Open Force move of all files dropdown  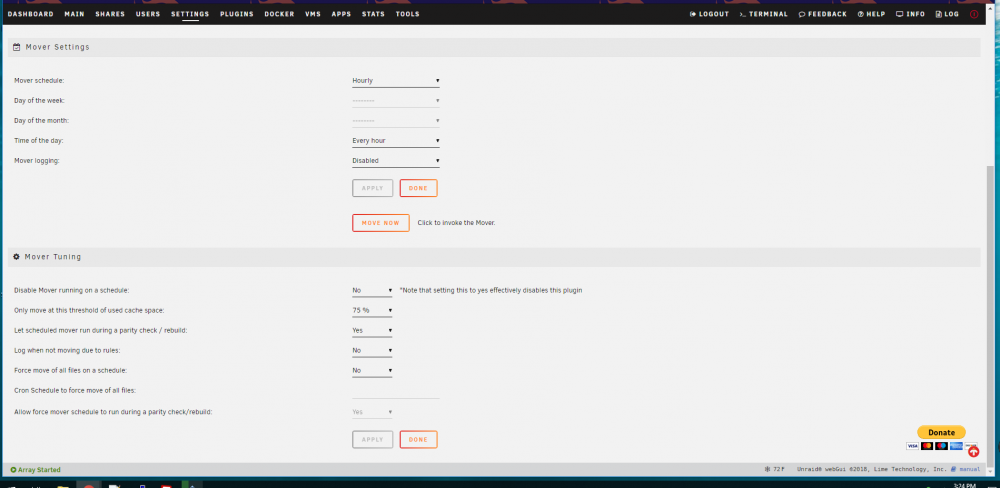pyautogui.click(x=372, y=370)
